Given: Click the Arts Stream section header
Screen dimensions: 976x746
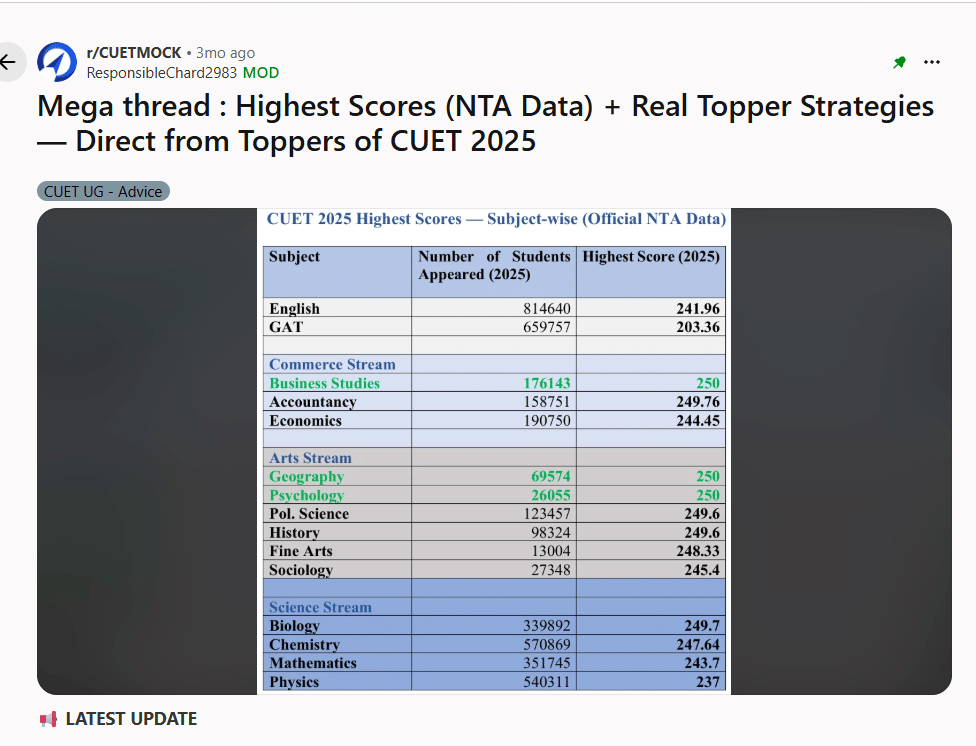Looking at the screenshot, I should tap(311, 458).
